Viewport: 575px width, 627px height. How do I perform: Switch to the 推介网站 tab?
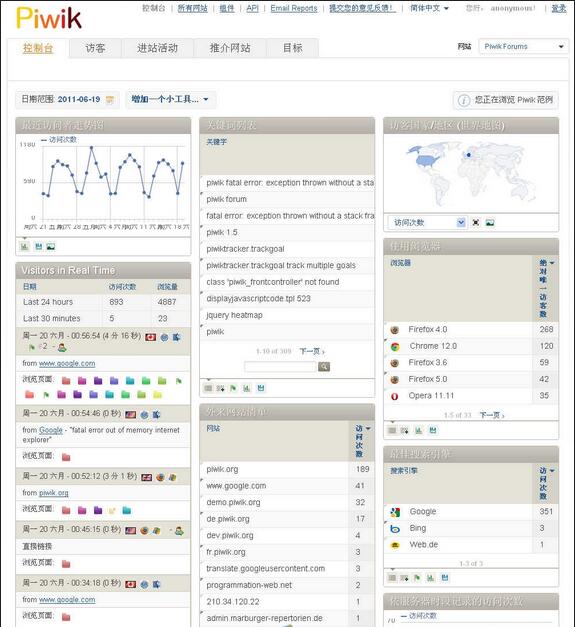pos(230,48)
